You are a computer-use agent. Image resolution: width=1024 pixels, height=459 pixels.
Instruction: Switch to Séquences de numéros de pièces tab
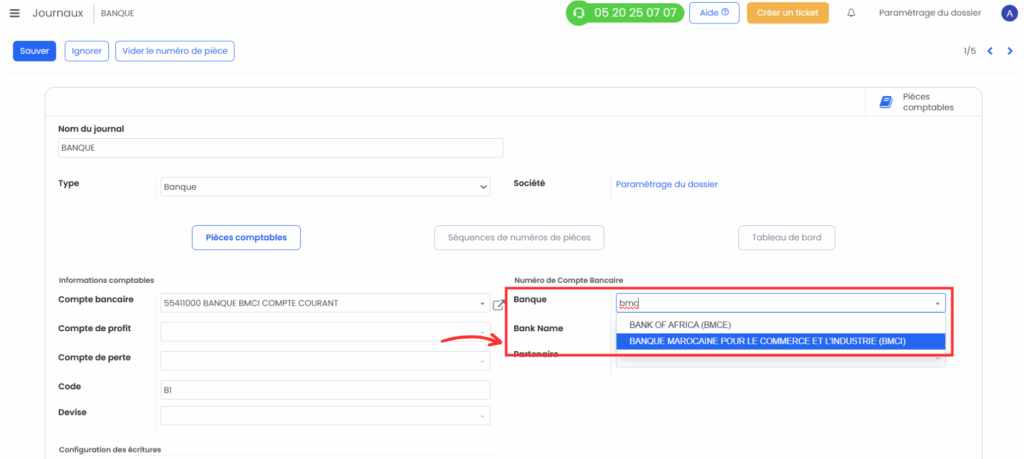pos(519,238)
